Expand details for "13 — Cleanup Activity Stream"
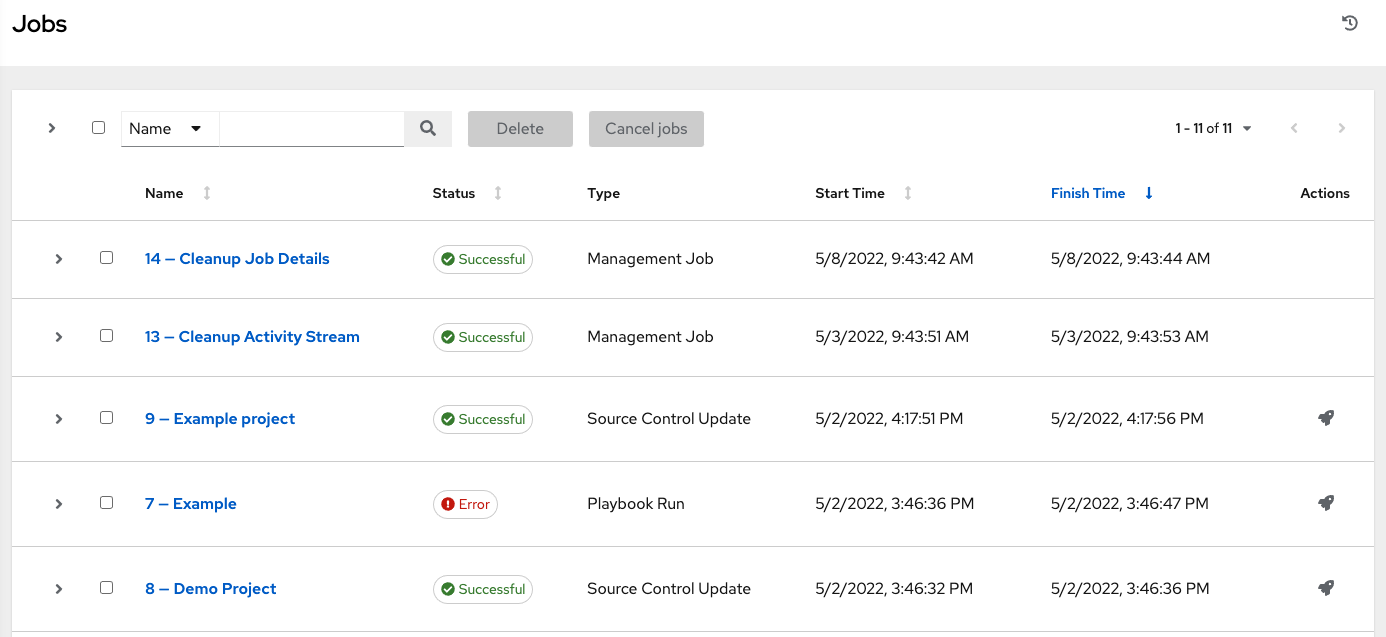Viewport: 1386px width, 637px height. [x=58, y=336]
